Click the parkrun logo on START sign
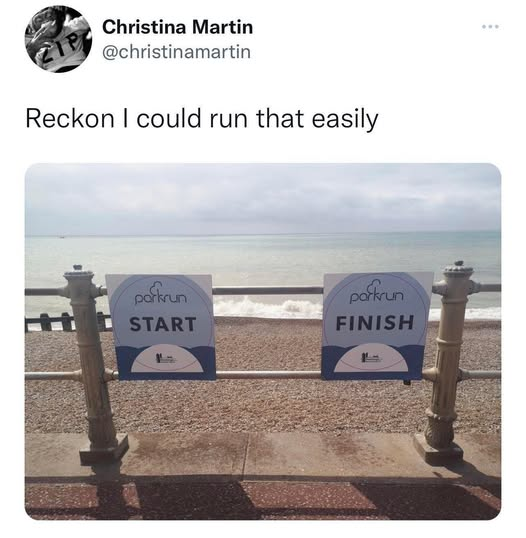Viewport: 526px width, 538px height. [x=160, y=295]
